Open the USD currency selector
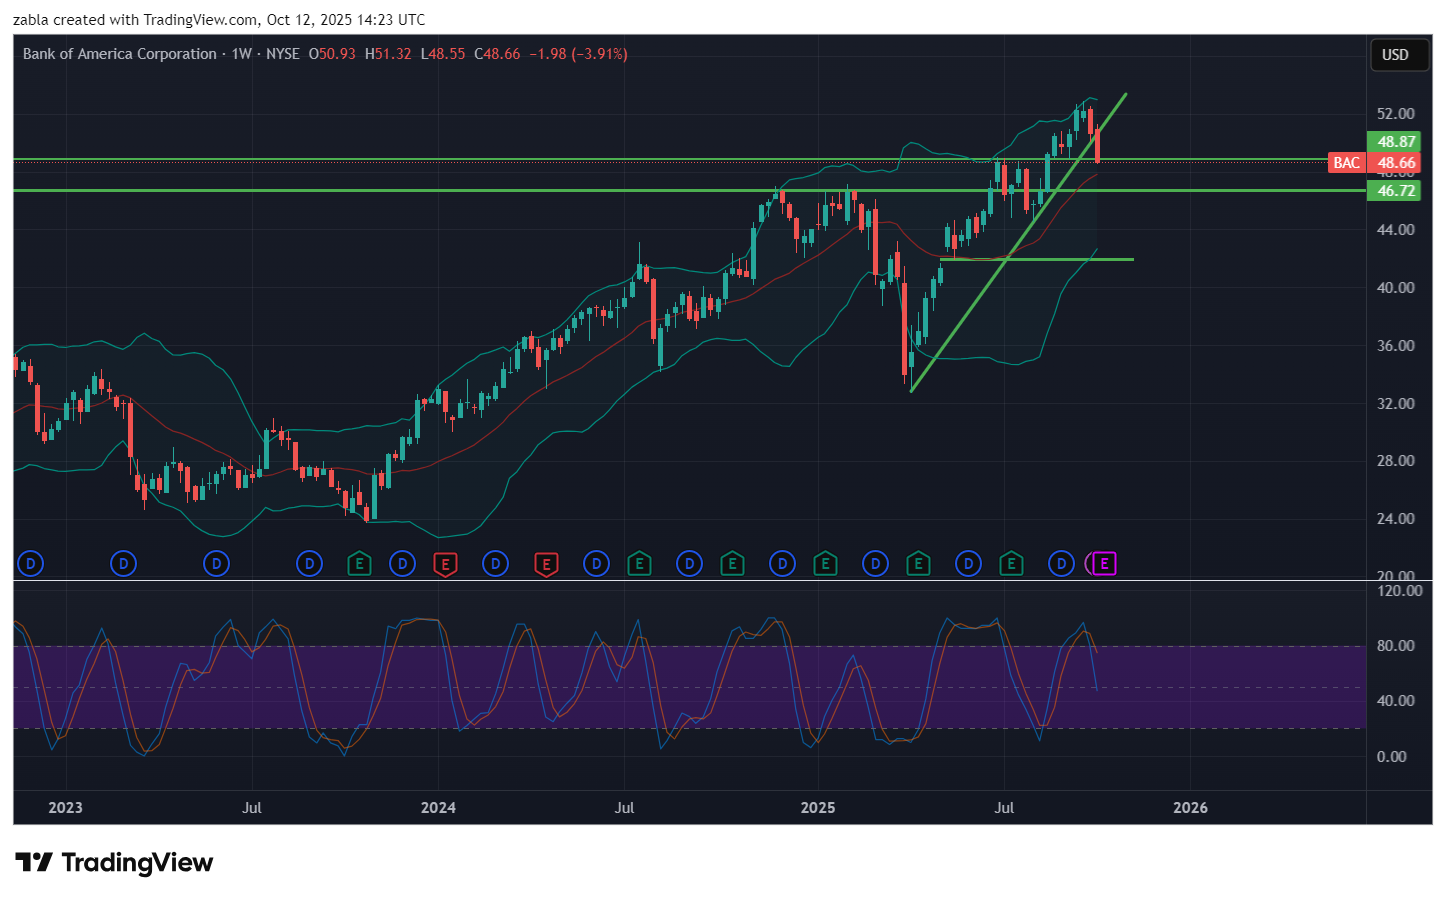The image size is (1446, 900). click(x=1395, y=55)
